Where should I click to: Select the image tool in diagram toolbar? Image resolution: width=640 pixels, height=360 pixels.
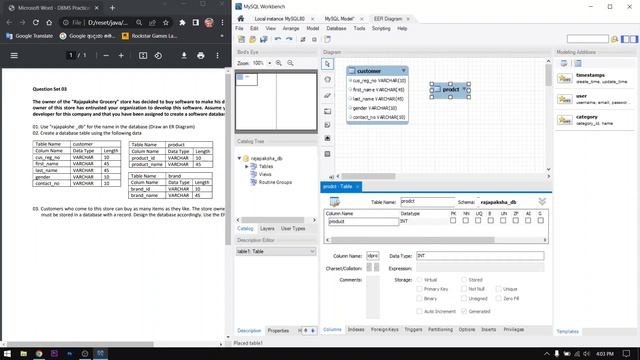(327, 139)
